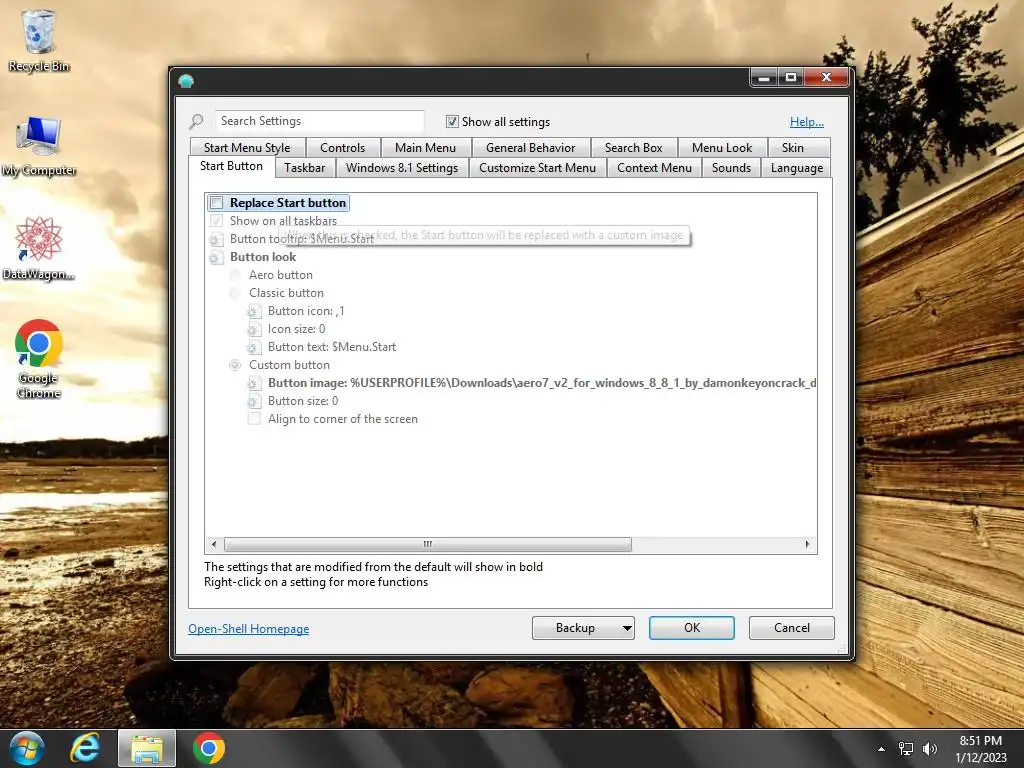Click the magnifier search icon

tap(196, 121)
